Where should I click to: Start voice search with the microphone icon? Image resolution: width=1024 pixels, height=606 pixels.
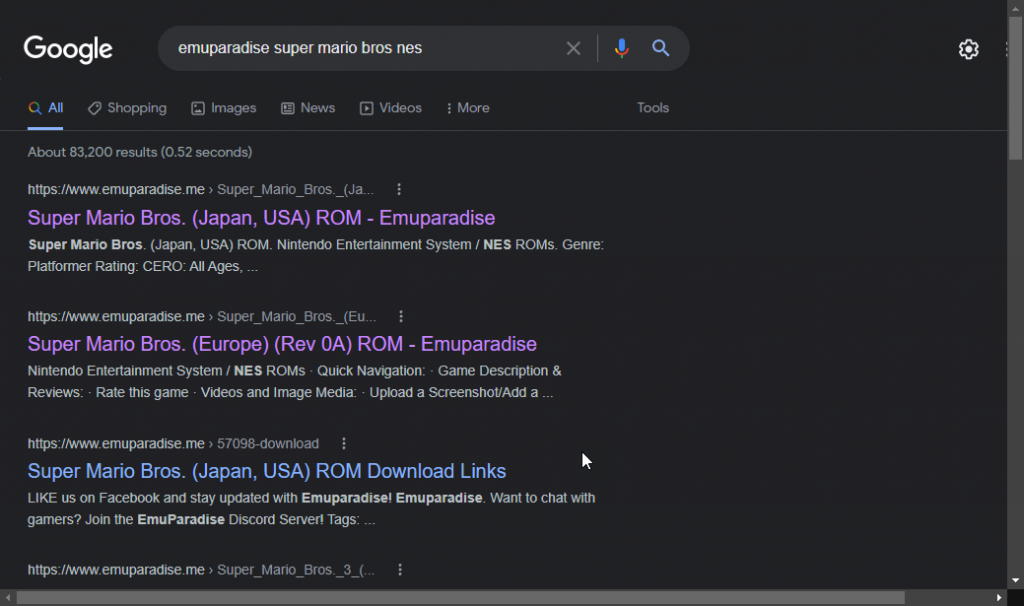tap(622, 47)
